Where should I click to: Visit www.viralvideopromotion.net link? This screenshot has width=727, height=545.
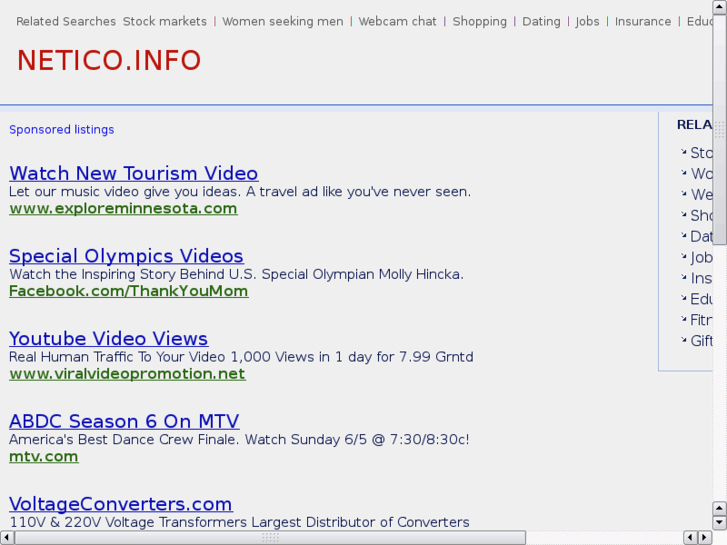(x=128, y=373)
